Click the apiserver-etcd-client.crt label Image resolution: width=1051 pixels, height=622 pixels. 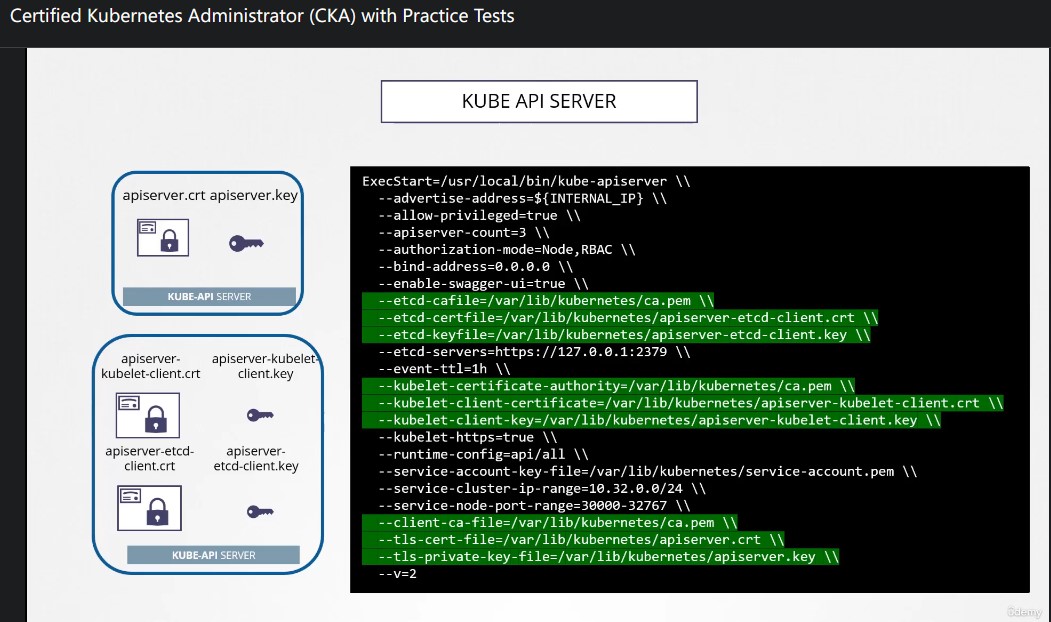[149, 458]
